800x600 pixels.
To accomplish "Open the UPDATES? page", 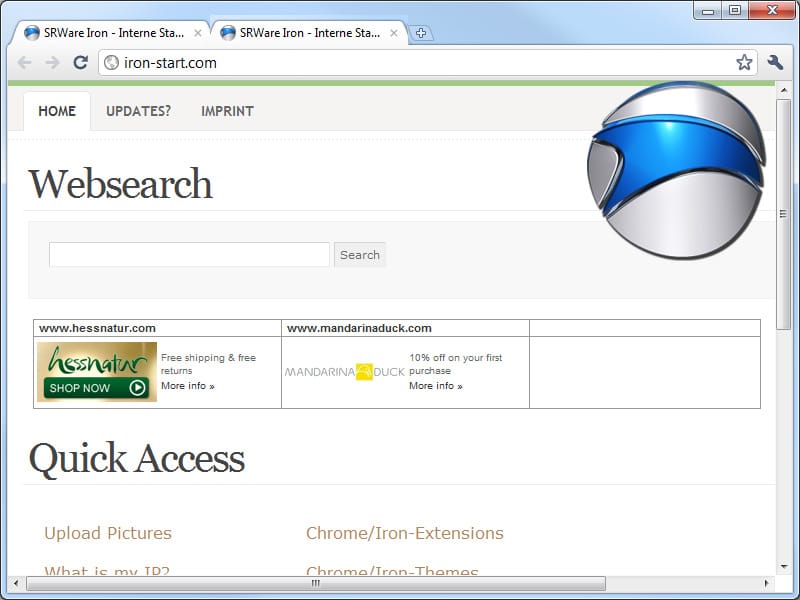I will click(x=137, y=111).
